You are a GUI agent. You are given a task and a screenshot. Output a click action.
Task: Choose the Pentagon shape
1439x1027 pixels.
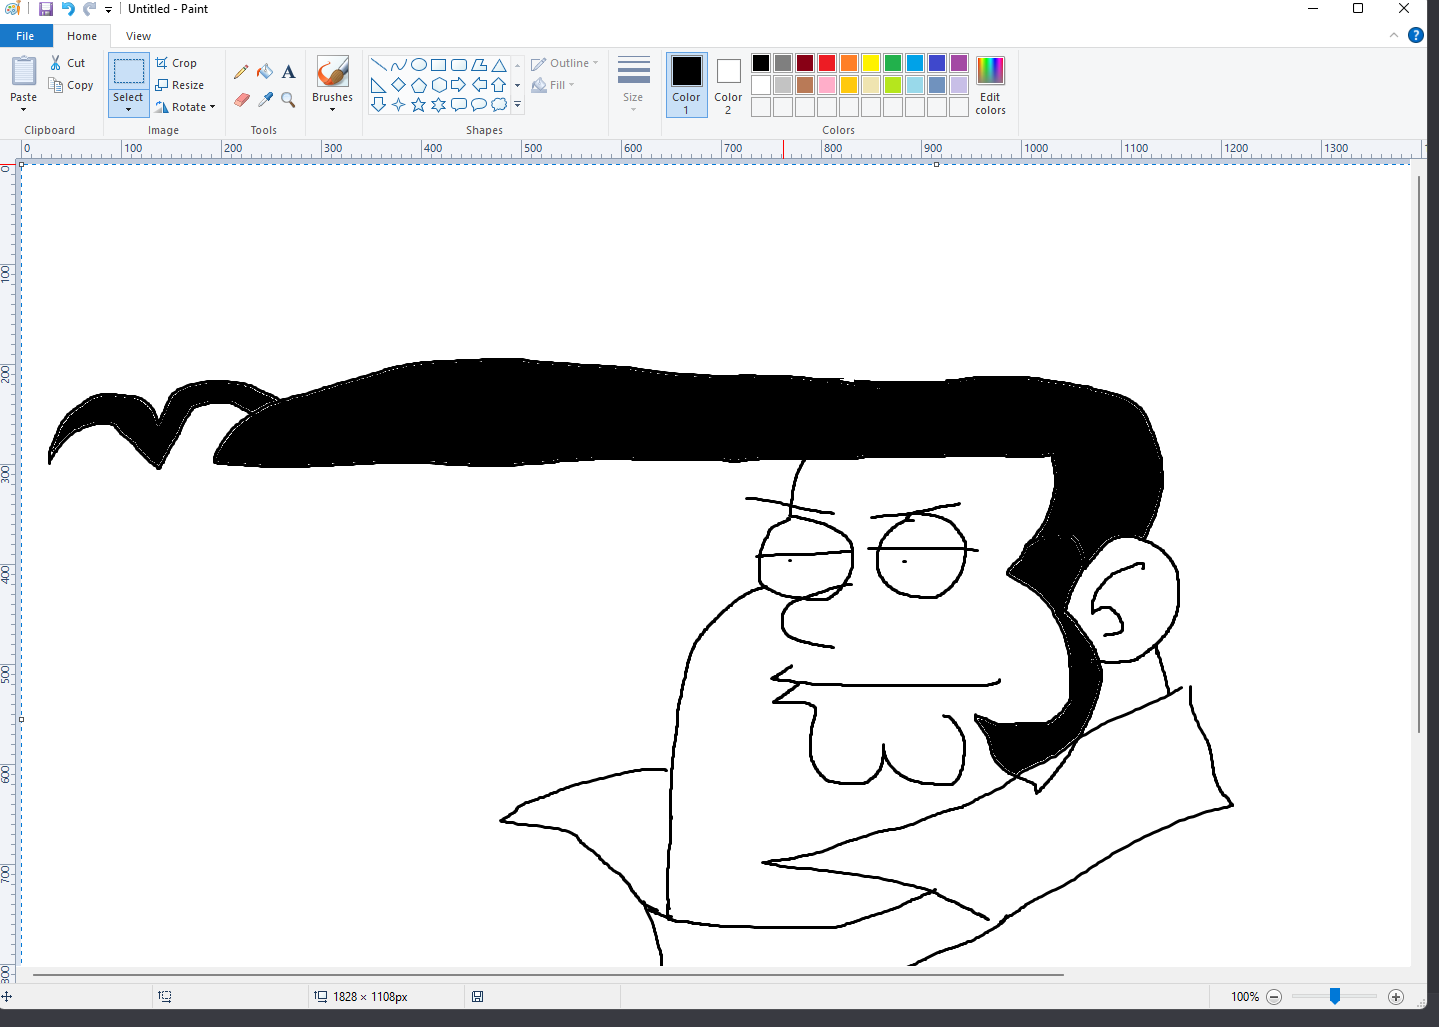(418, 85)
